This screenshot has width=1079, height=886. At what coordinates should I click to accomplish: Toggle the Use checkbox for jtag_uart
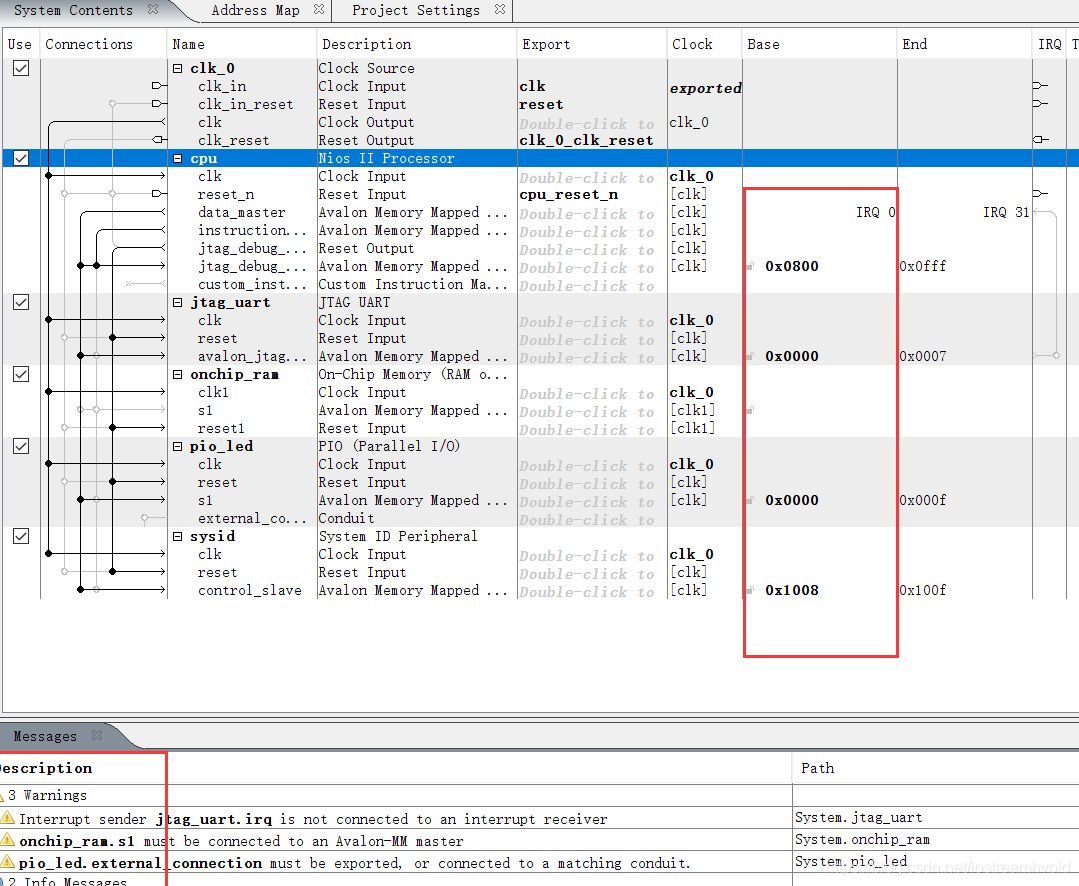point(21,302)
